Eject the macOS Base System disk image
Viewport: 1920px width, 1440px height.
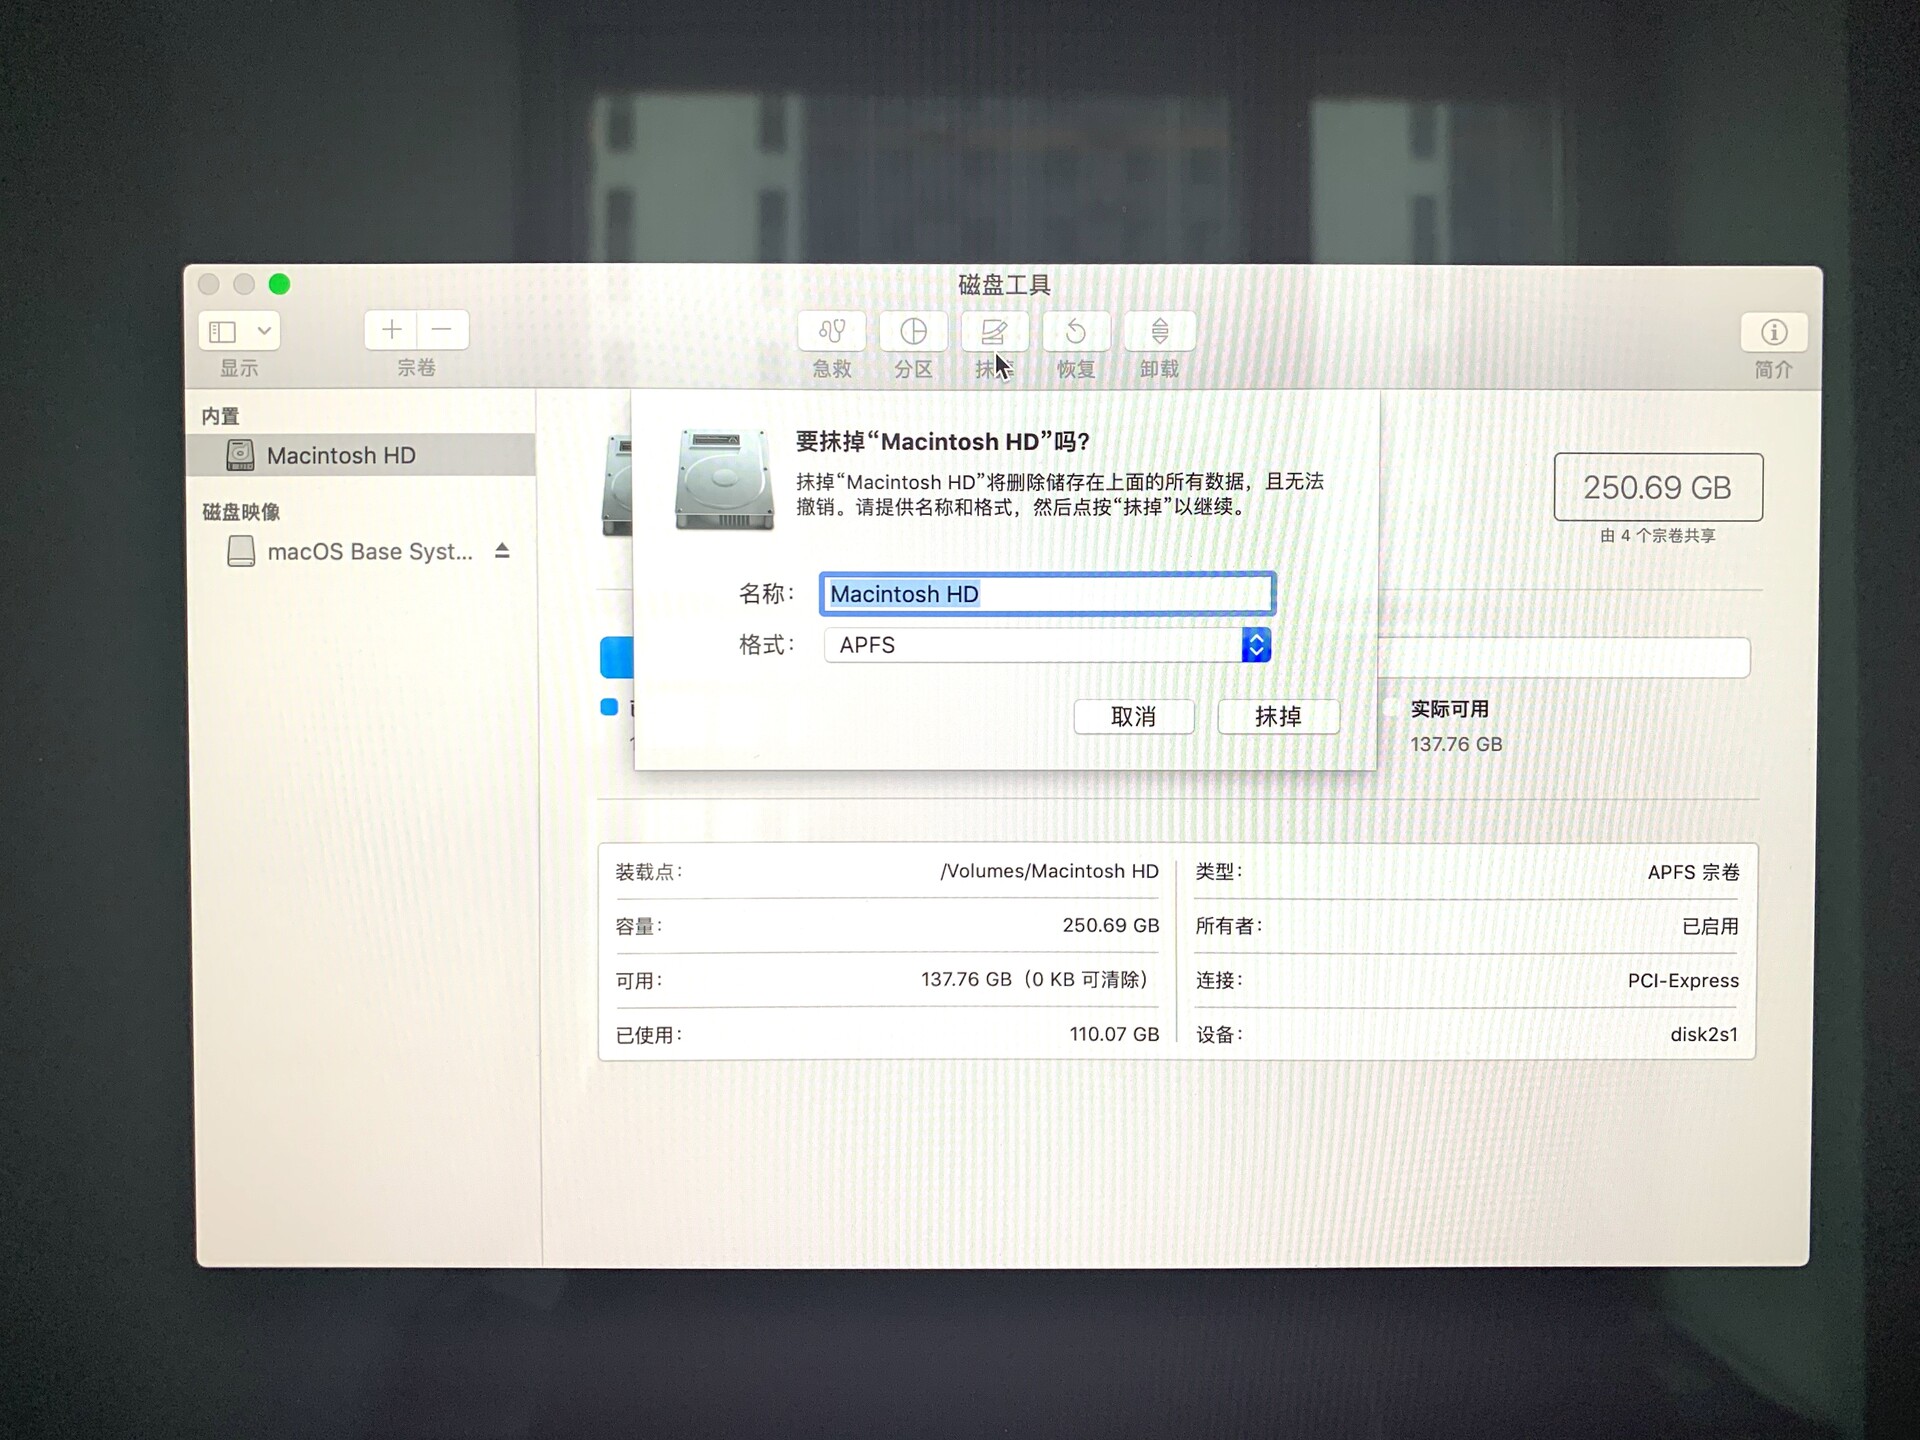coord(501,551)
